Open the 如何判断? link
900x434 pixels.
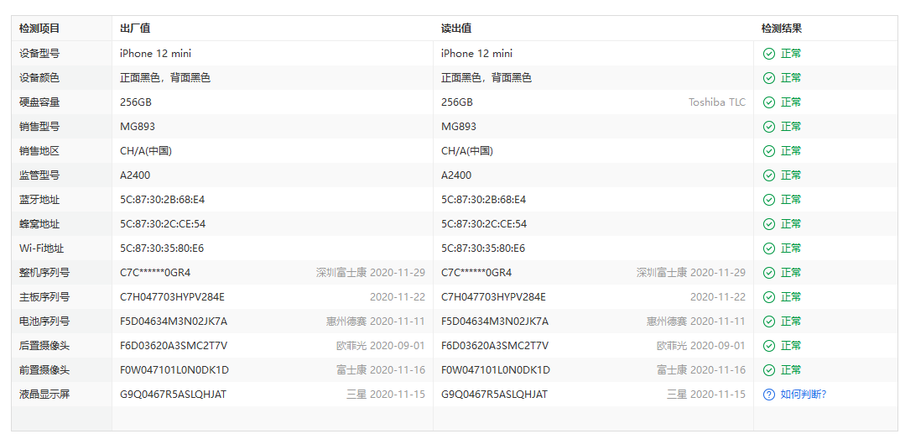tap(804, 394)
